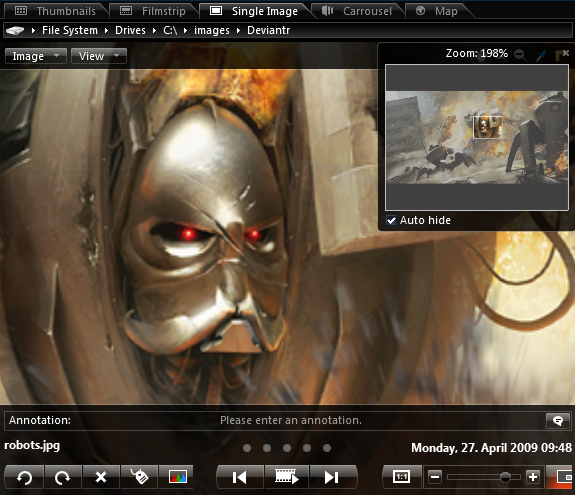Decrease zoom with the minus button
Screen dimensions: 575x495
(x=435, y=477)
